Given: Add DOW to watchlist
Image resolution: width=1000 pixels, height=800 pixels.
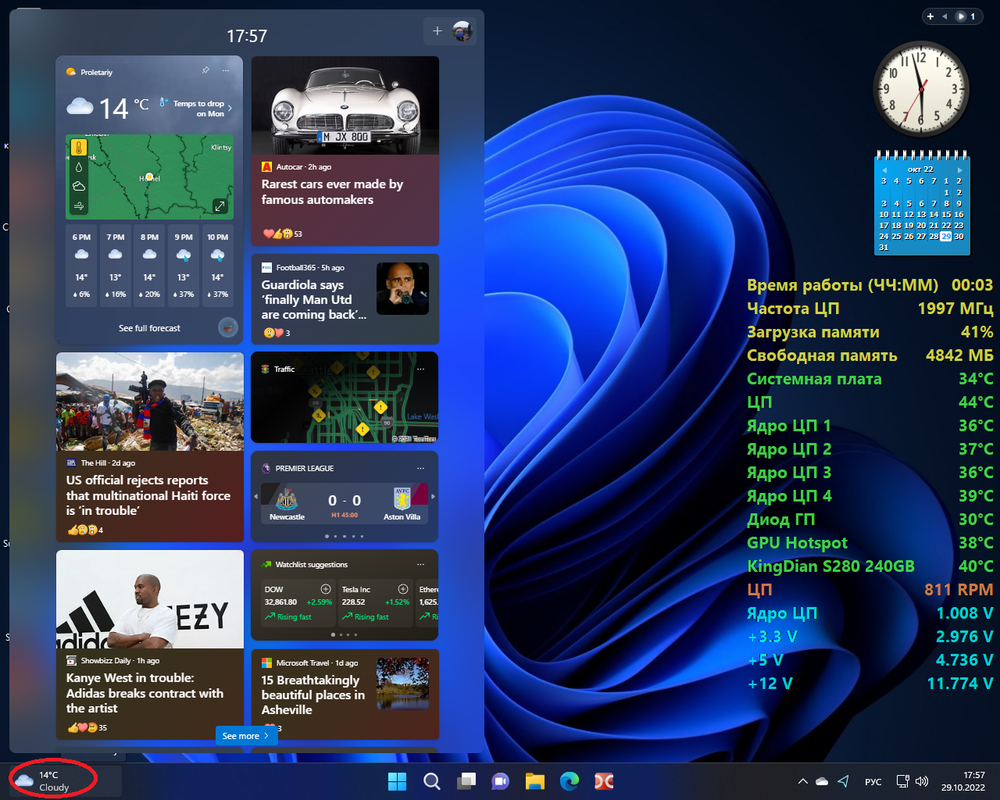Looking at the screenshot, I should pyautogui.click(x=325, y=589).
